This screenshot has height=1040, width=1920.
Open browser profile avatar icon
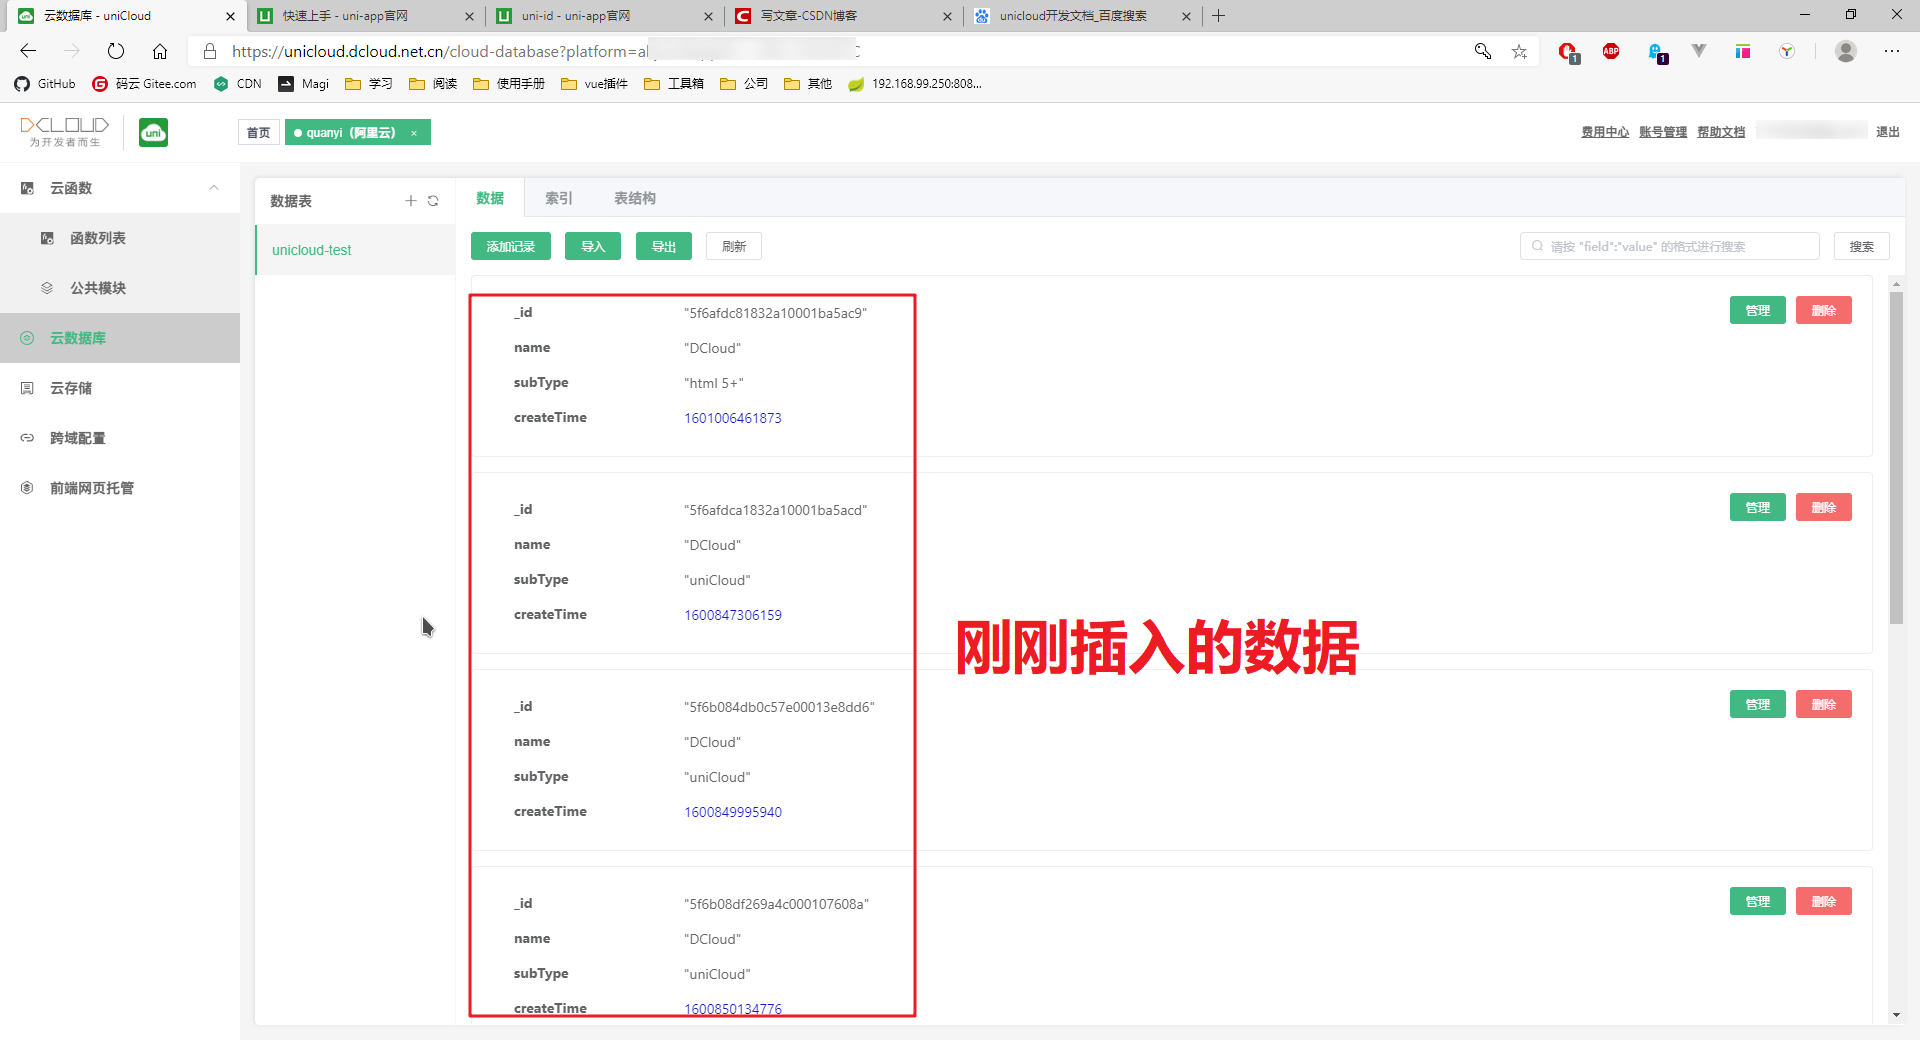tap(1846, 51)
